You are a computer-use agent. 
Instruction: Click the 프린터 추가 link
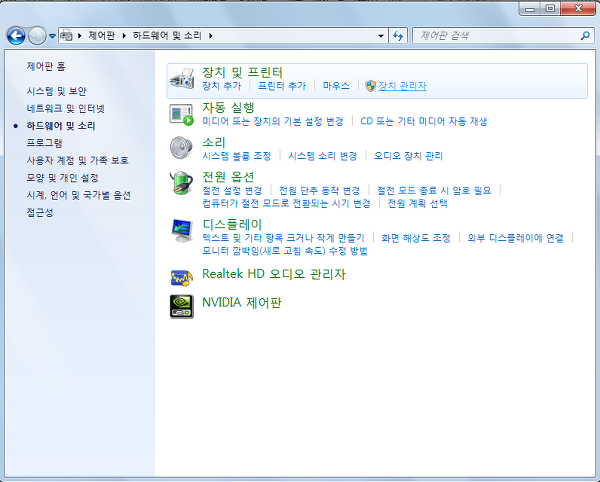pos(282,86)
